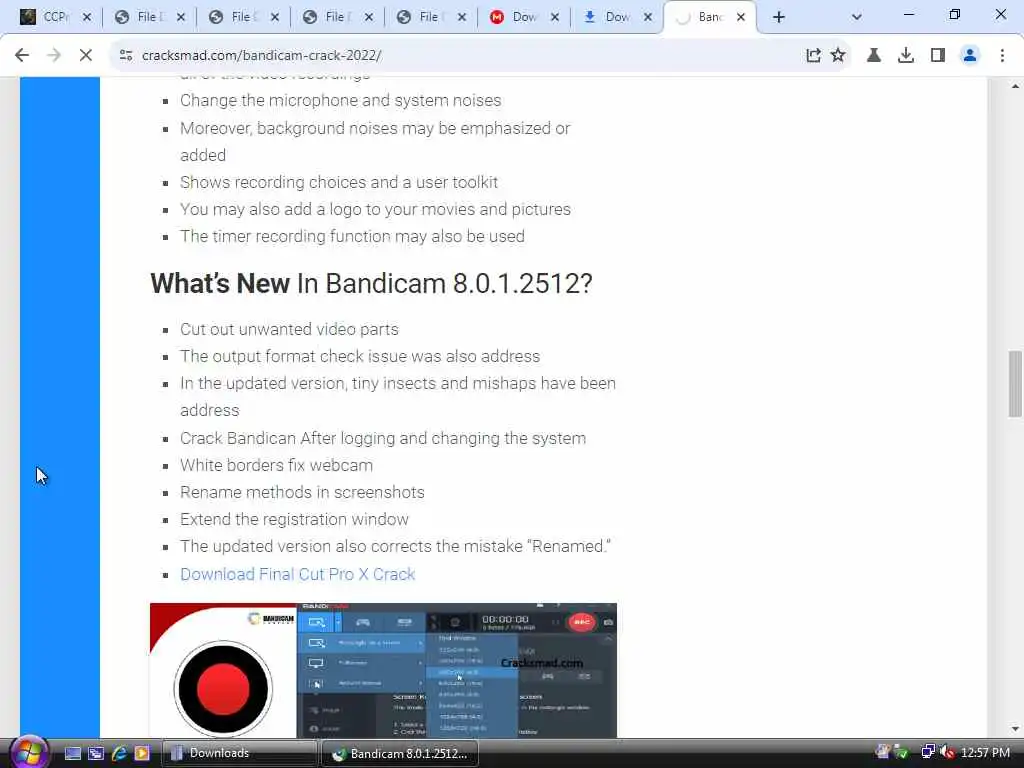Click scrollbar up arrow
The height and width of the screenshot is (768, 1024).
point(1015,86)
